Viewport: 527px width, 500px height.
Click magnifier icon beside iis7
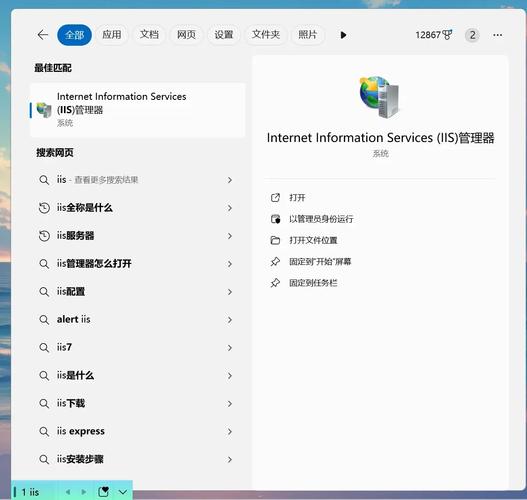[44, 347]
